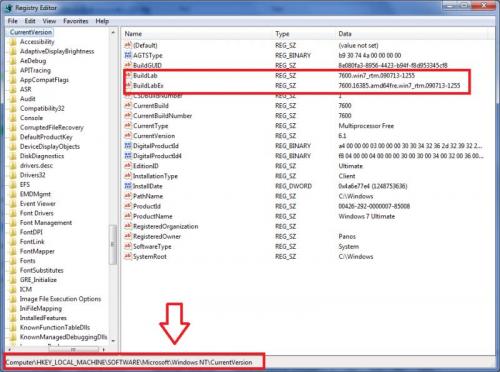Open the Favorites menu
The image size is (500, 372).
tap(76, 21)
